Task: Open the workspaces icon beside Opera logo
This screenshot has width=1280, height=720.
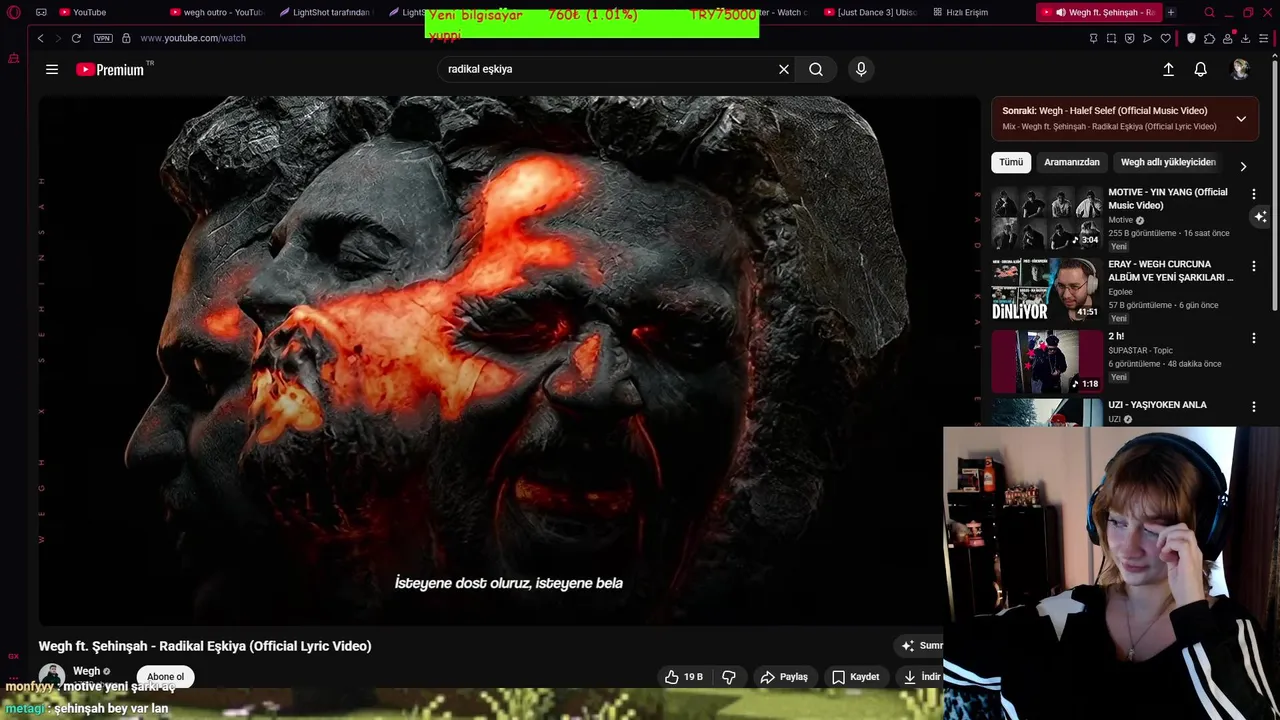Action: click(x=41, y=12)
